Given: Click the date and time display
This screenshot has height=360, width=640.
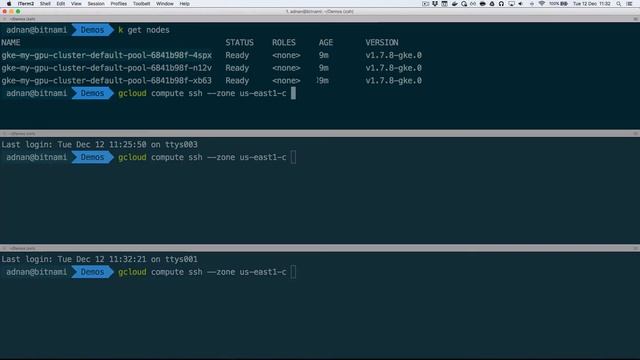Looking at the screenshot, I should pos(592,4).
